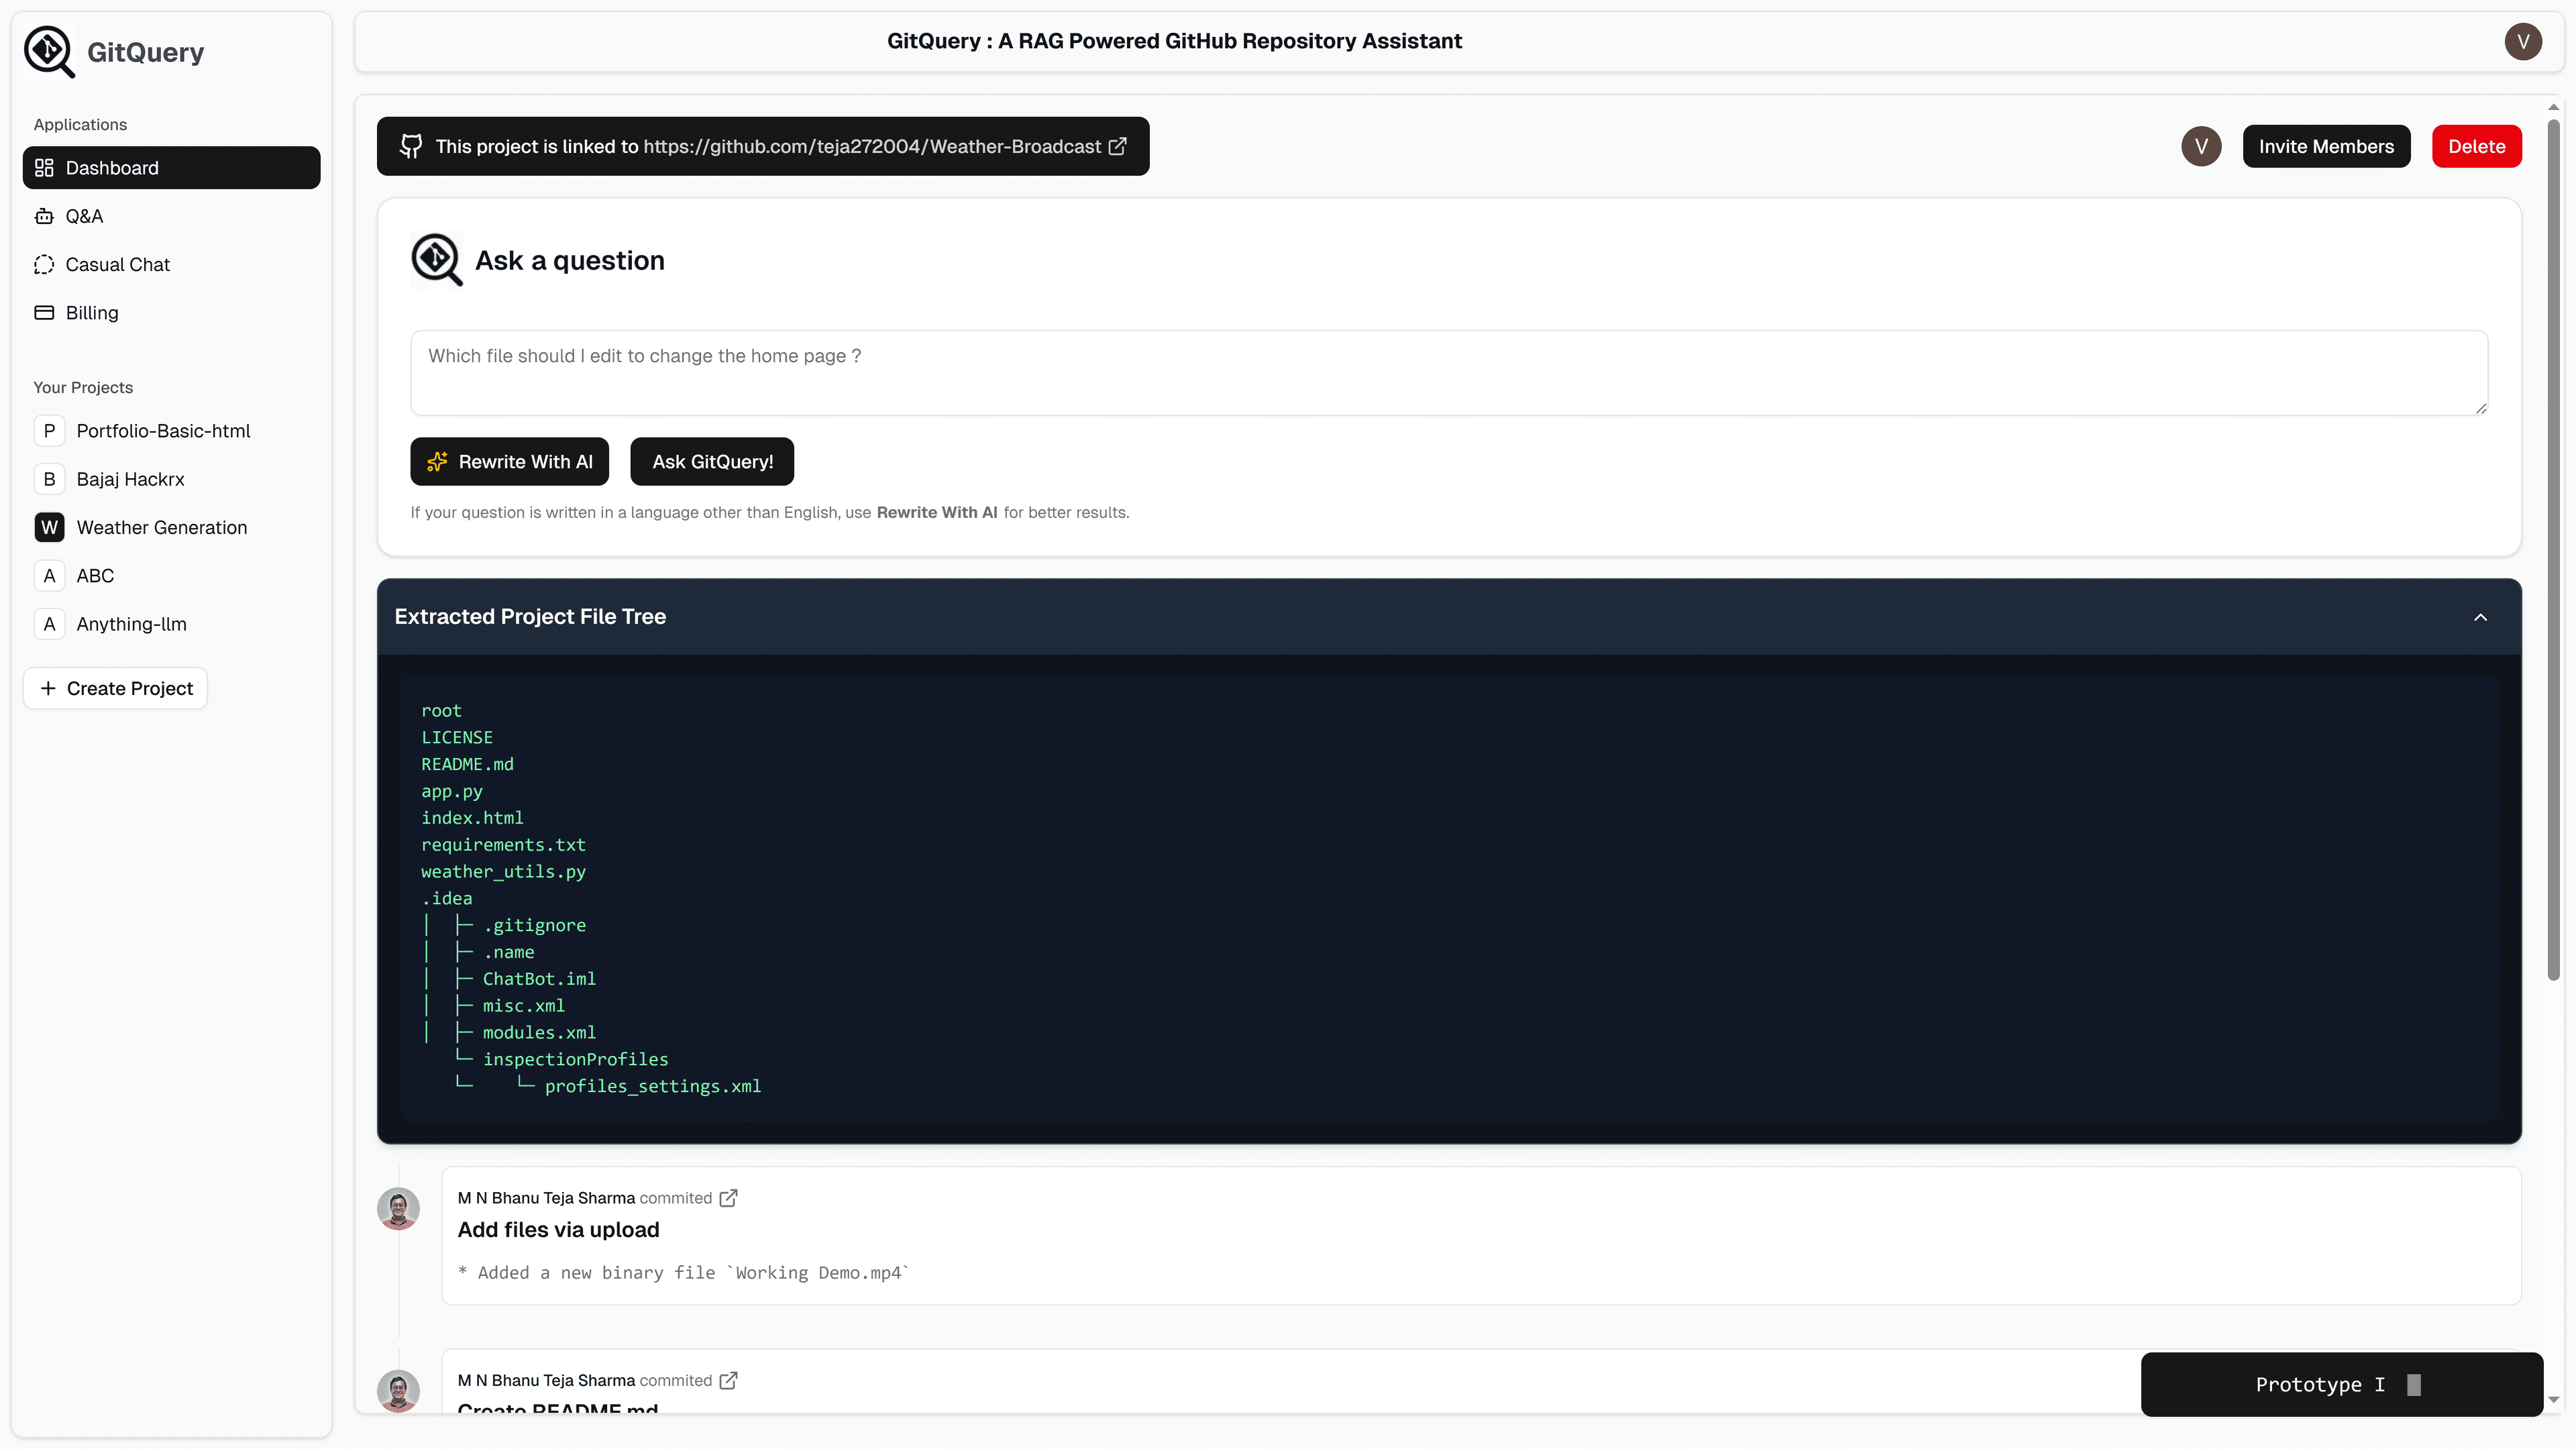The width and height of the screenshot is (2576, 1449).
Task: Select the Portfolio-Basic-html project
Action: click(x=163, y=431)
